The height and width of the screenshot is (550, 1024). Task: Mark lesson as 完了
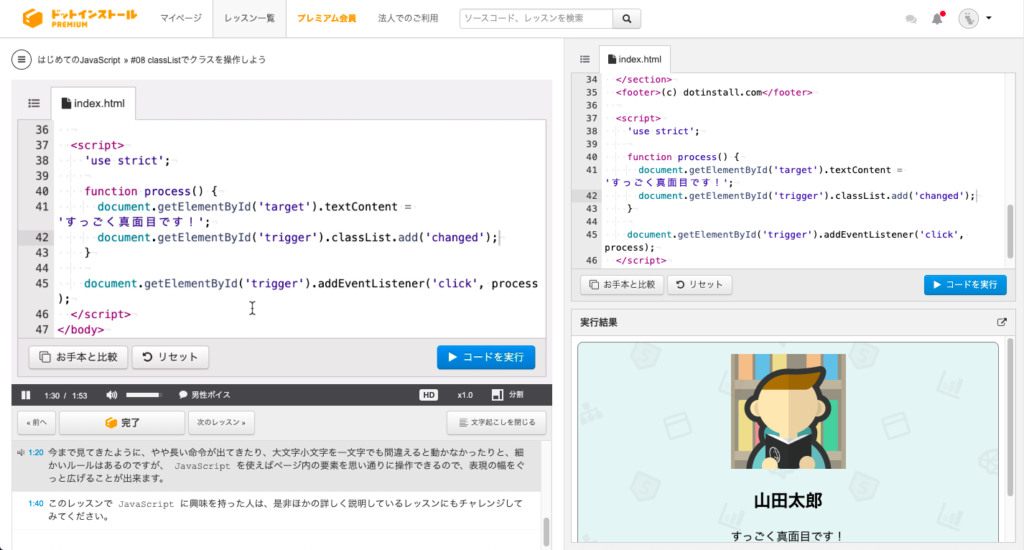coord(122,423)
